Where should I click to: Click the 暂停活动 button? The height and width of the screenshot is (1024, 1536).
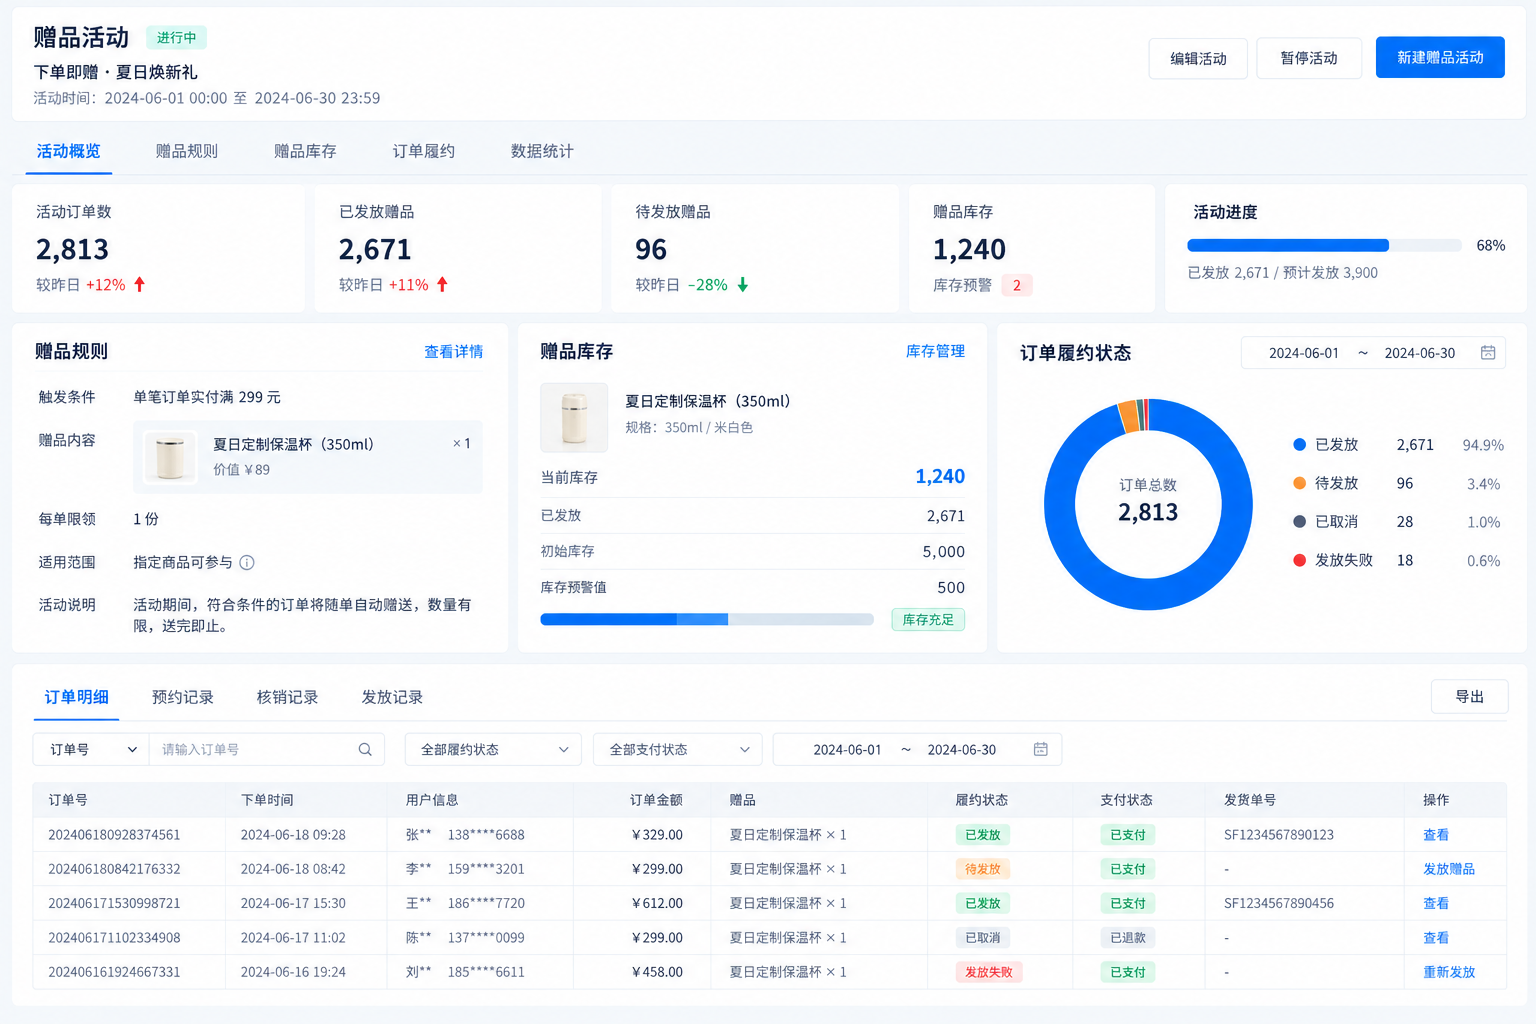click(x=1309, y=58)
